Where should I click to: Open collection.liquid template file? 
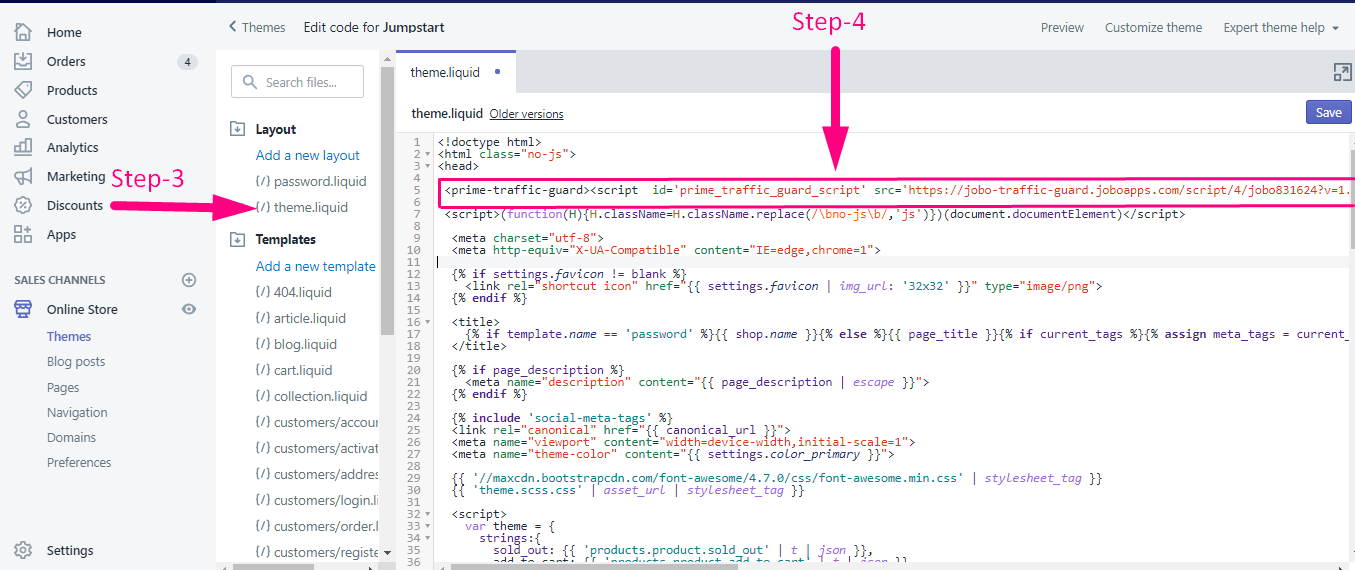[x=320, y=396]
